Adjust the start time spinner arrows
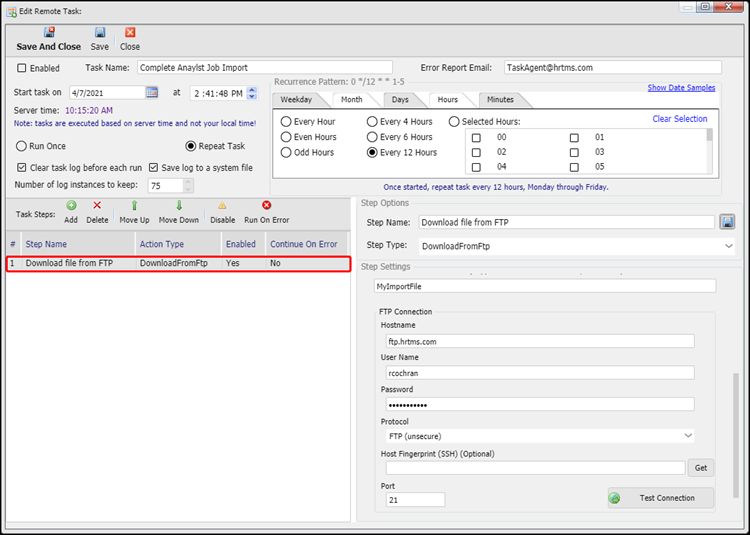The height and width of the screenshot is (535, 750). click(252, 93)
